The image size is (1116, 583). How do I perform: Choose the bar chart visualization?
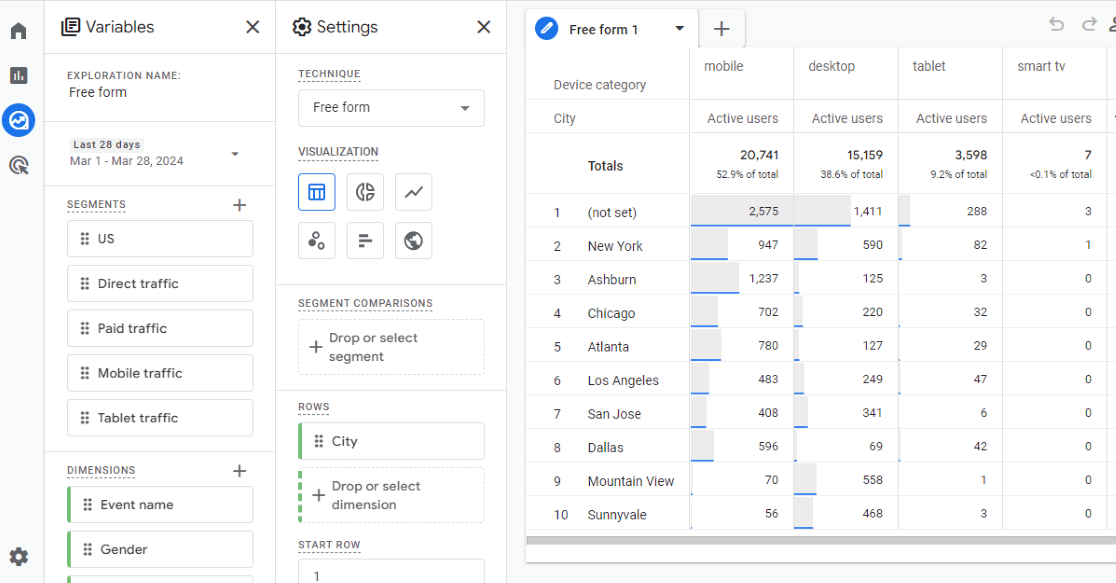click(365, 240)
